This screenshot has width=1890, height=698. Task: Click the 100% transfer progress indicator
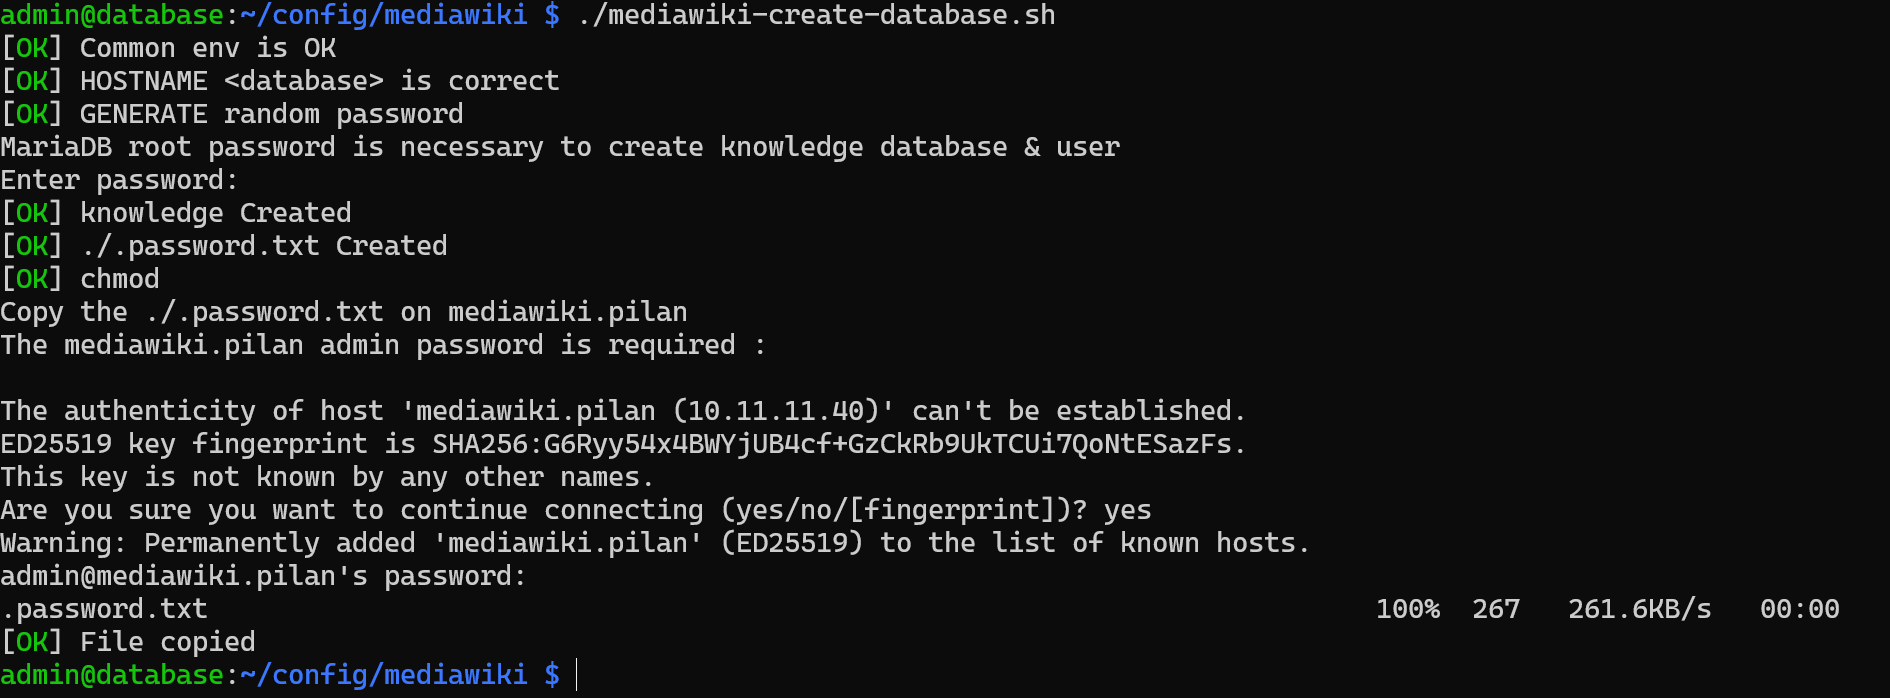coord(1407,609)
